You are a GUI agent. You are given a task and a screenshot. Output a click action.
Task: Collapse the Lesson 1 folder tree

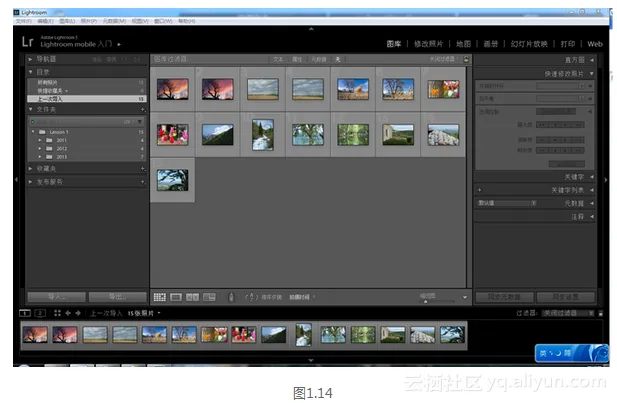[33, 132]
